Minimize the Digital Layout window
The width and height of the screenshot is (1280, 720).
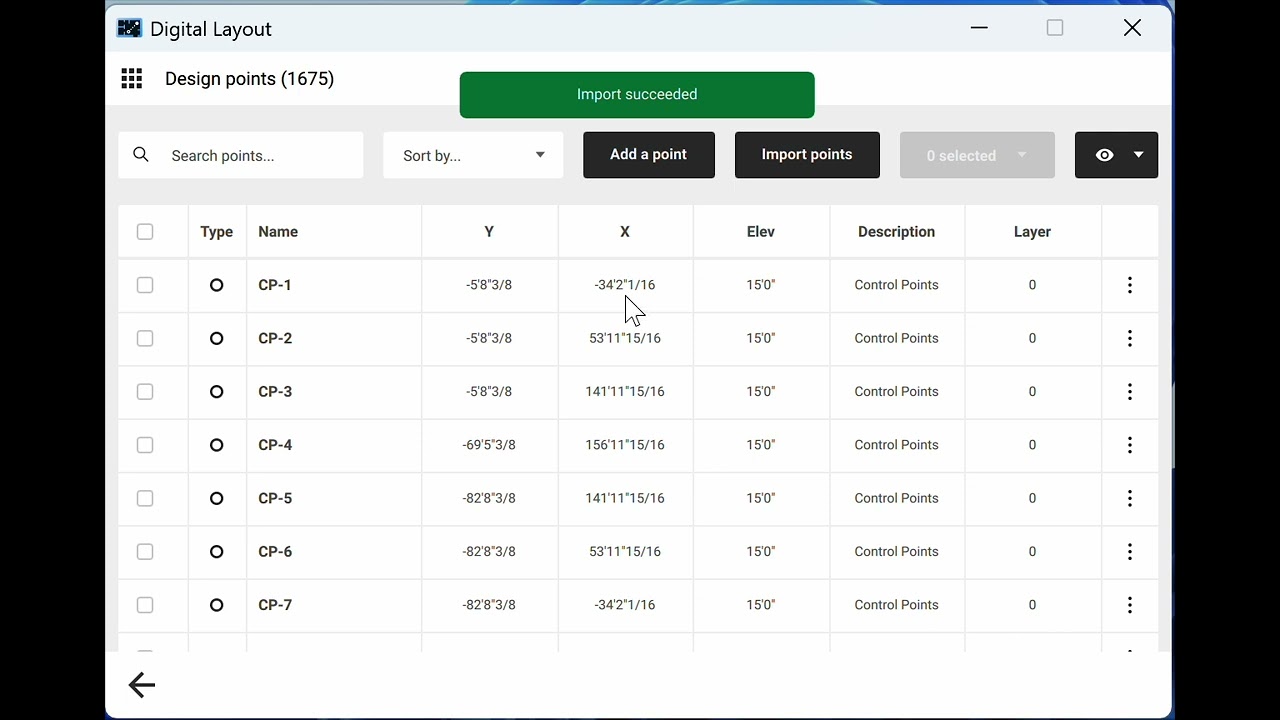click(979, 28)
